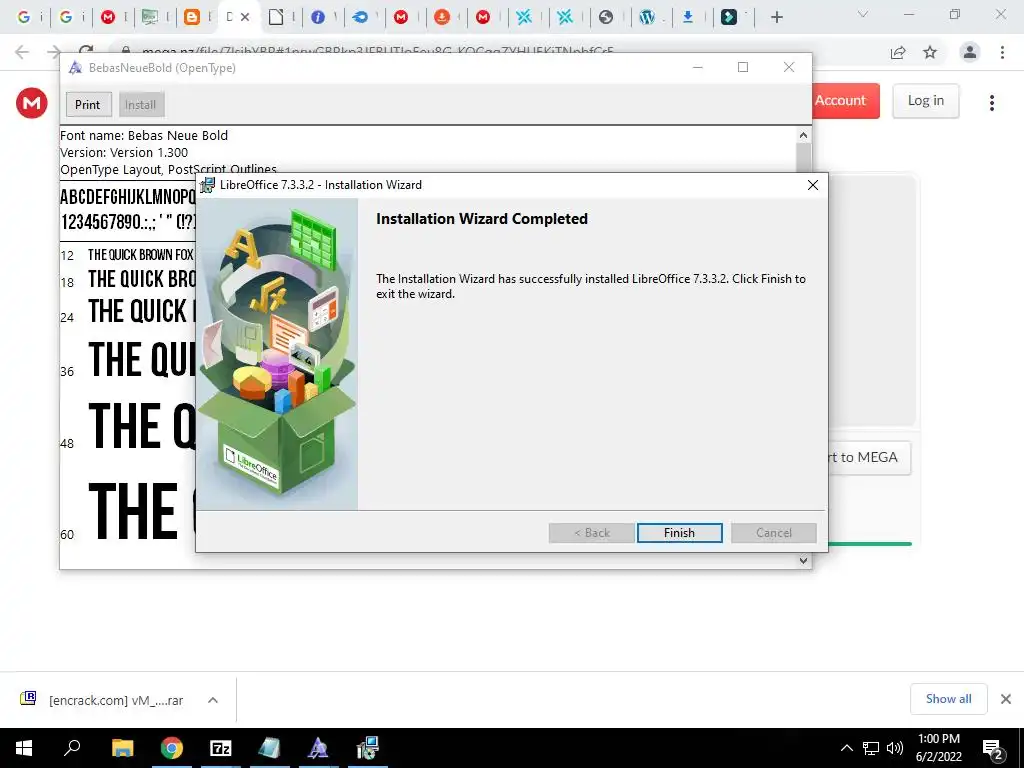Click the font viewer scrollbar thumb
Image resolution: width=1024 pixels, height=768 pixels.
pyautogui.click(x=803, y=158)
